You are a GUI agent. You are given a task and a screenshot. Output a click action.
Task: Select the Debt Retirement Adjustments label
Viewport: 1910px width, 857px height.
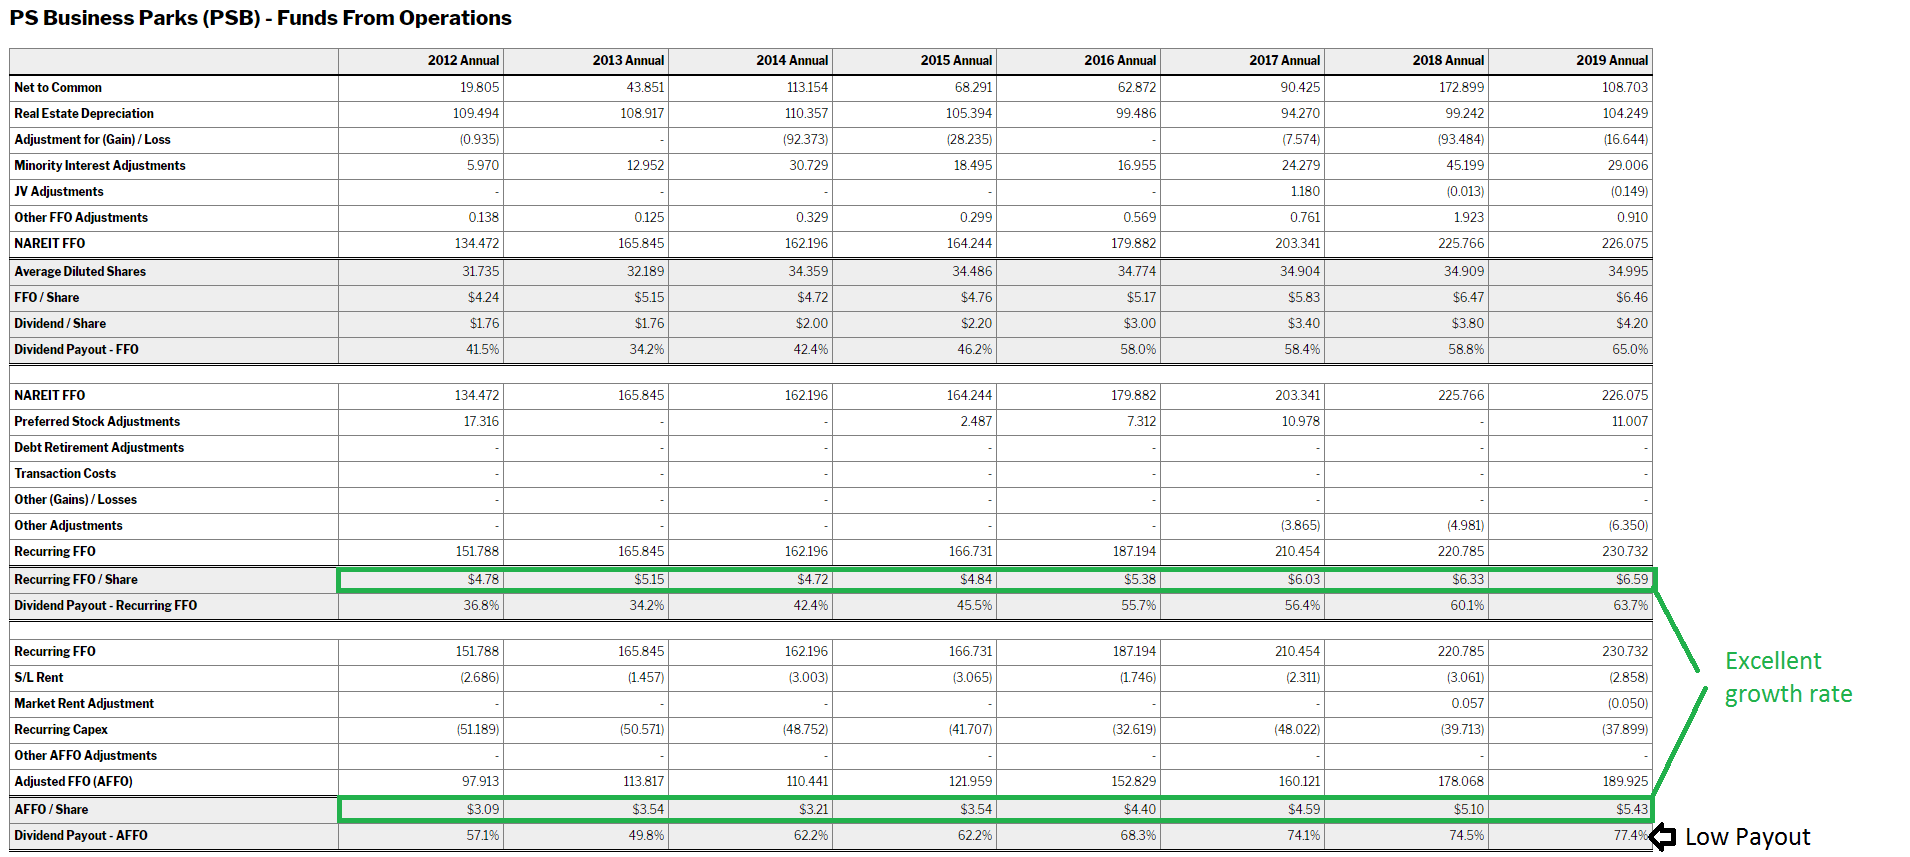(x=99, y=448)
